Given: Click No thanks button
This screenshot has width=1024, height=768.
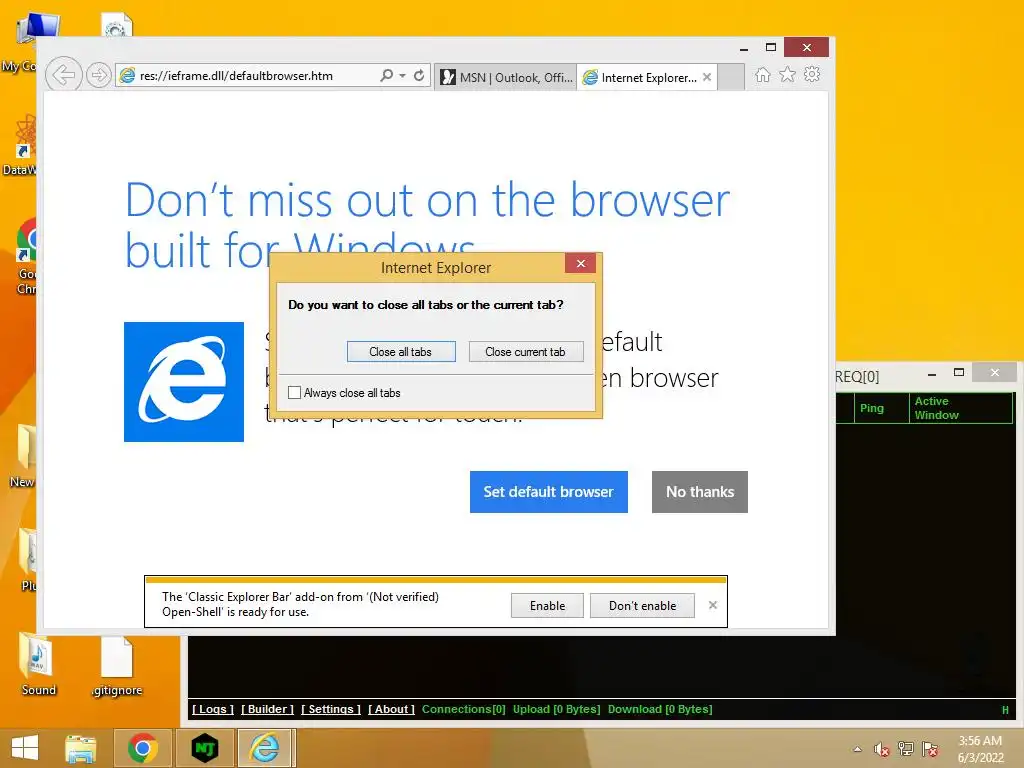Looking at the screenshot, I should coord(699,492).
